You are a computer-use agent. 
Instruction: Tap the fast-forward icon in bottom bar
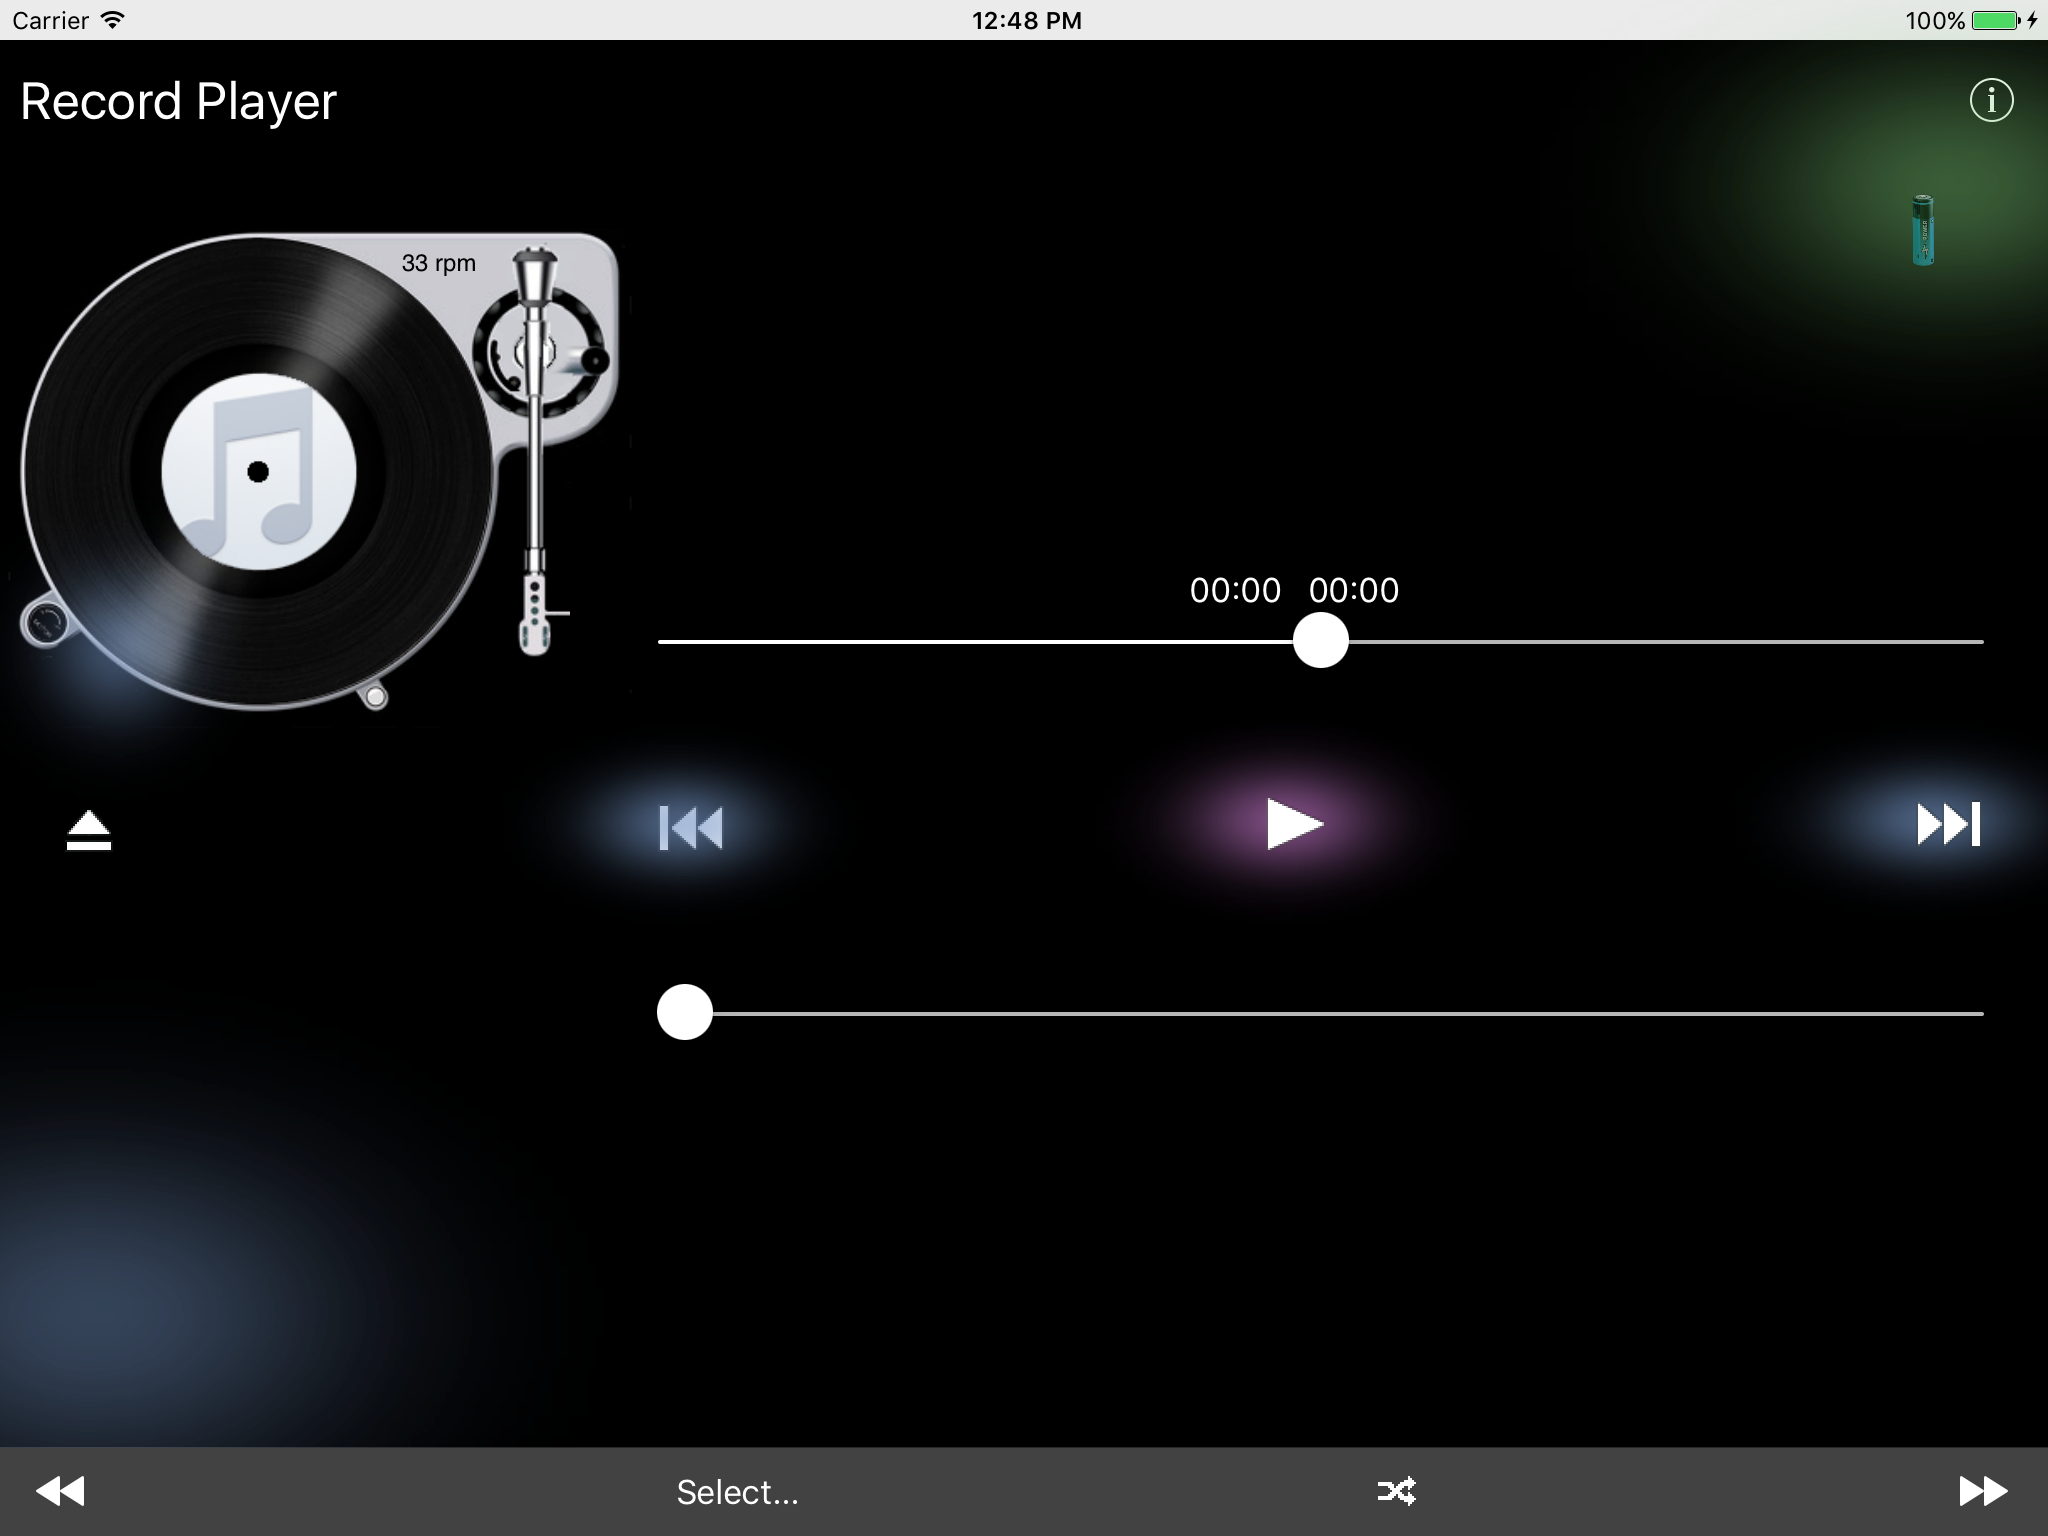coord(1982,1491)
